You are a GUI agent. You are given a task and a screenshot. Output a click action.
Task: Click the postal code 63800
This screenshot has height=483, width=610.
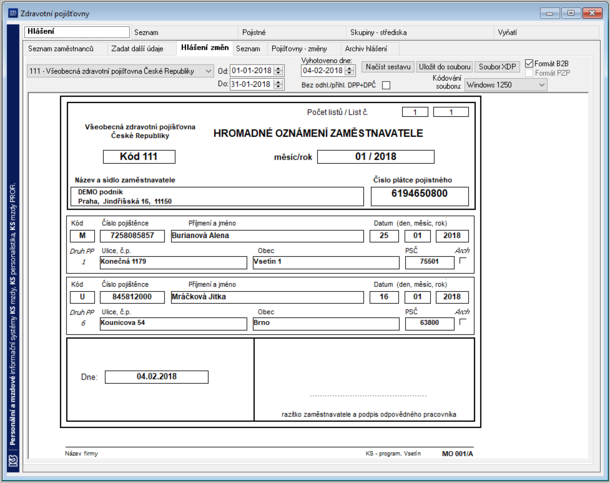pos(429,324)
